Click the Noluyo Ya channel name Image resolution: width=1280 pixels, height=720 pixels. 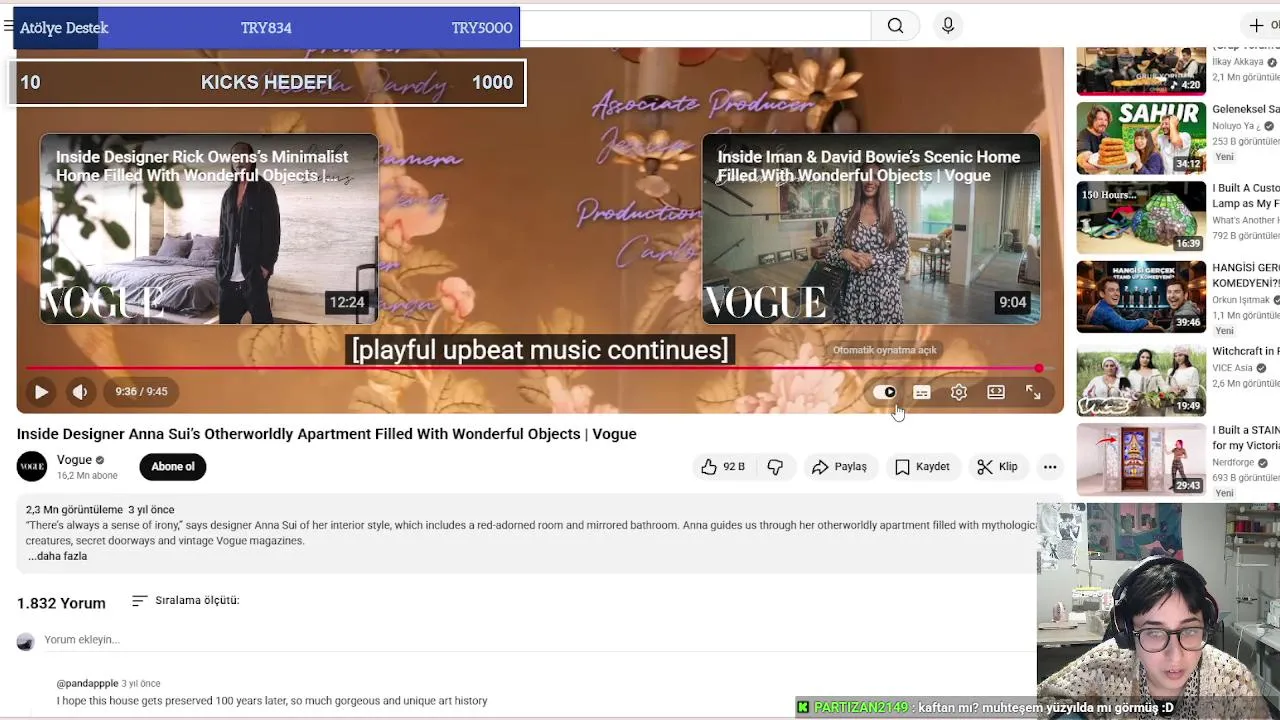(x=1236, y=126)
